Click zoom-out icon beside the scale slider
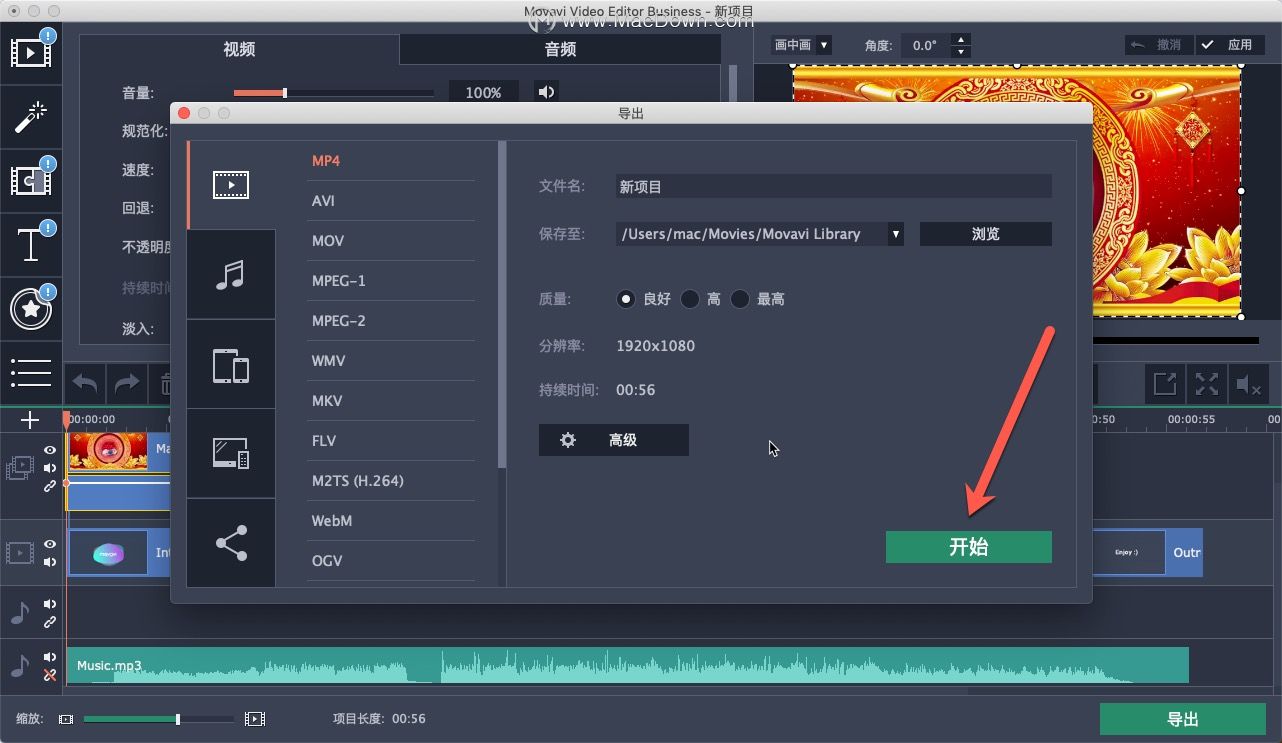The height and width of the screenshot is (743, 1282). click(66, 719)
